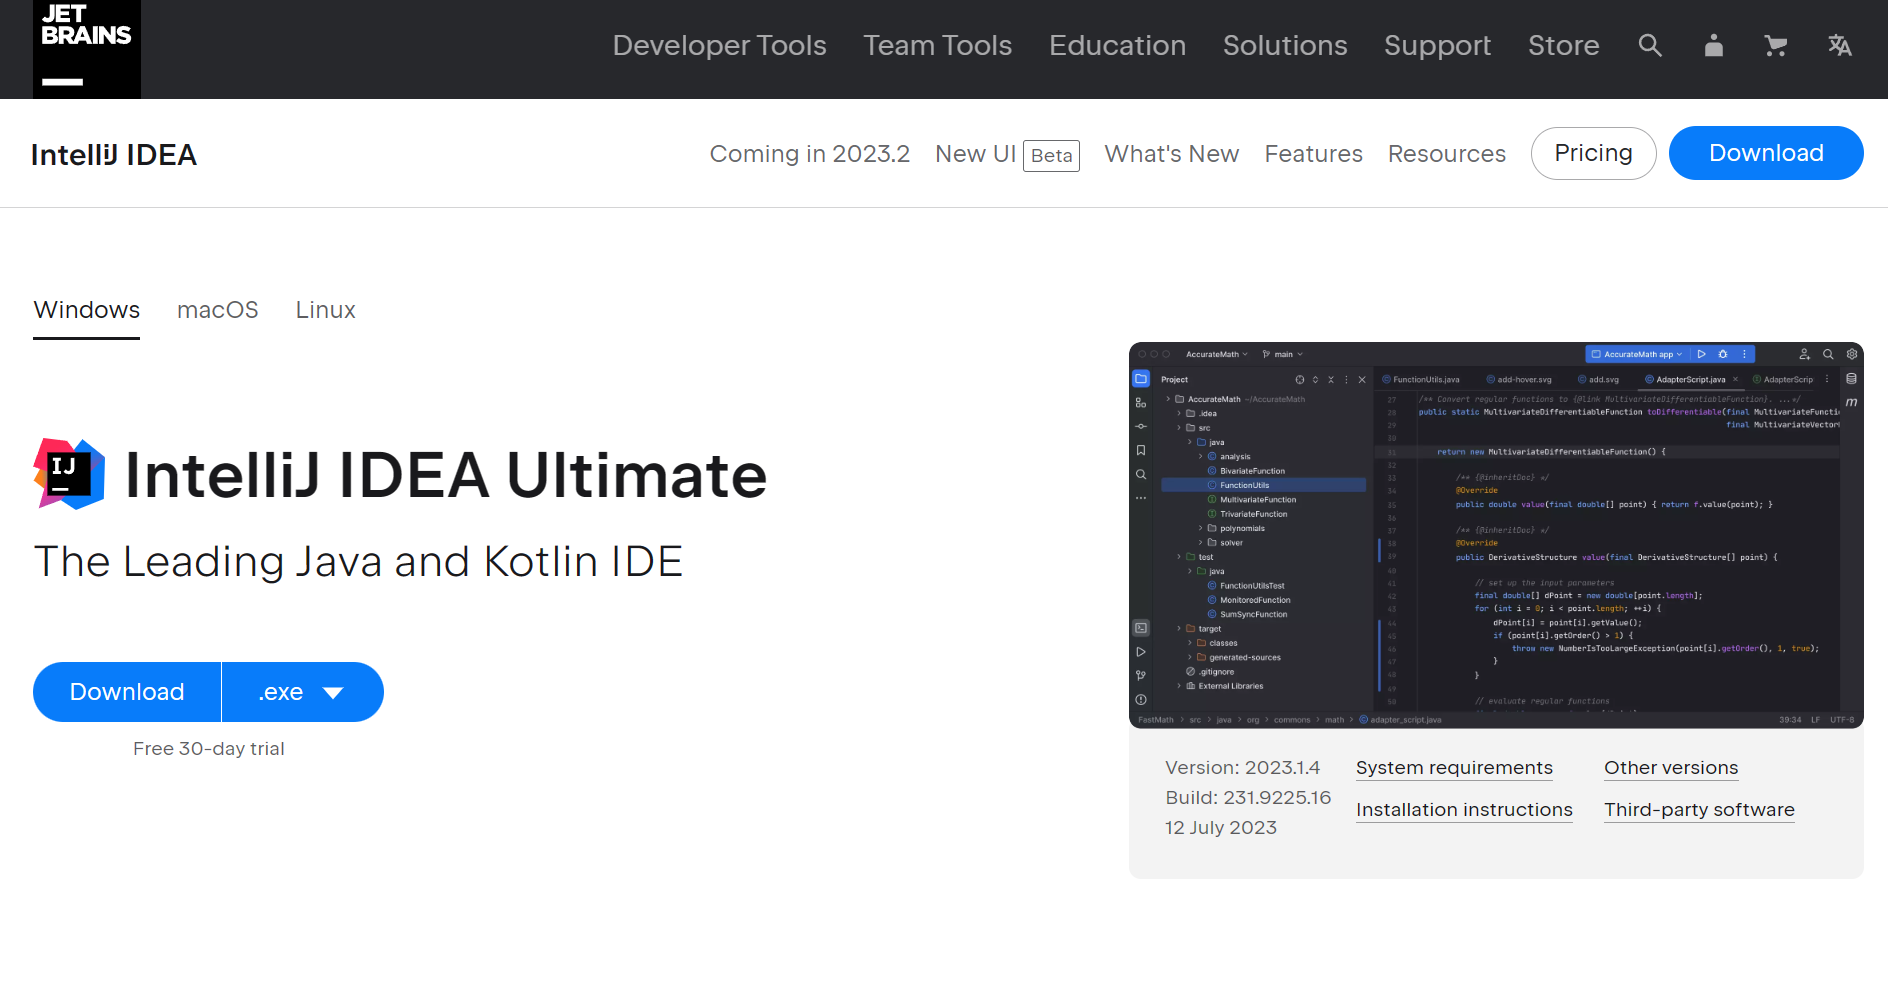Open the Developer Tools menu
Screen dimensions: 1888x1008
pos(719,45)
